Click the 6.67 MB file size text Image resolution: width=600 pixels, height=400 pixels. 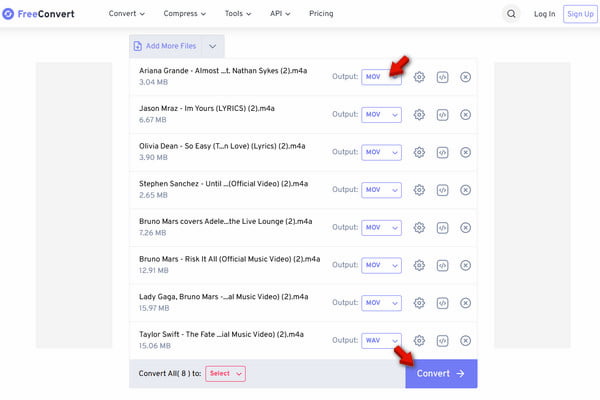152,120
